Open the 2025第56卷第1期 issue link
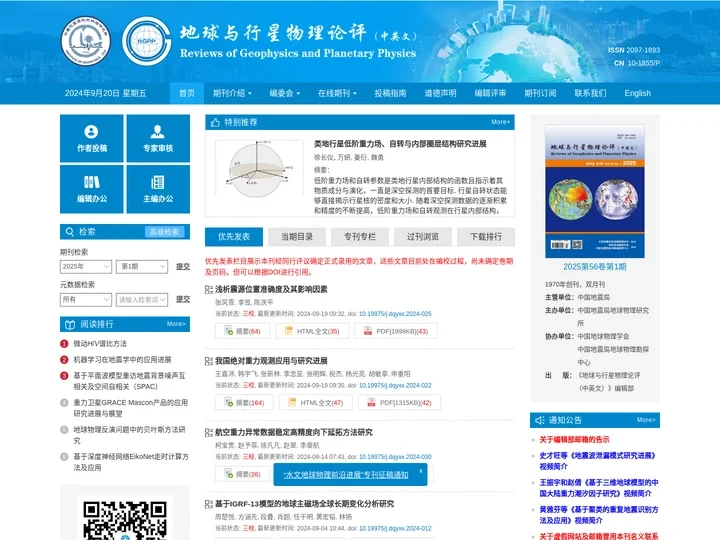This screenshot has width=720, height=540. 595,267
